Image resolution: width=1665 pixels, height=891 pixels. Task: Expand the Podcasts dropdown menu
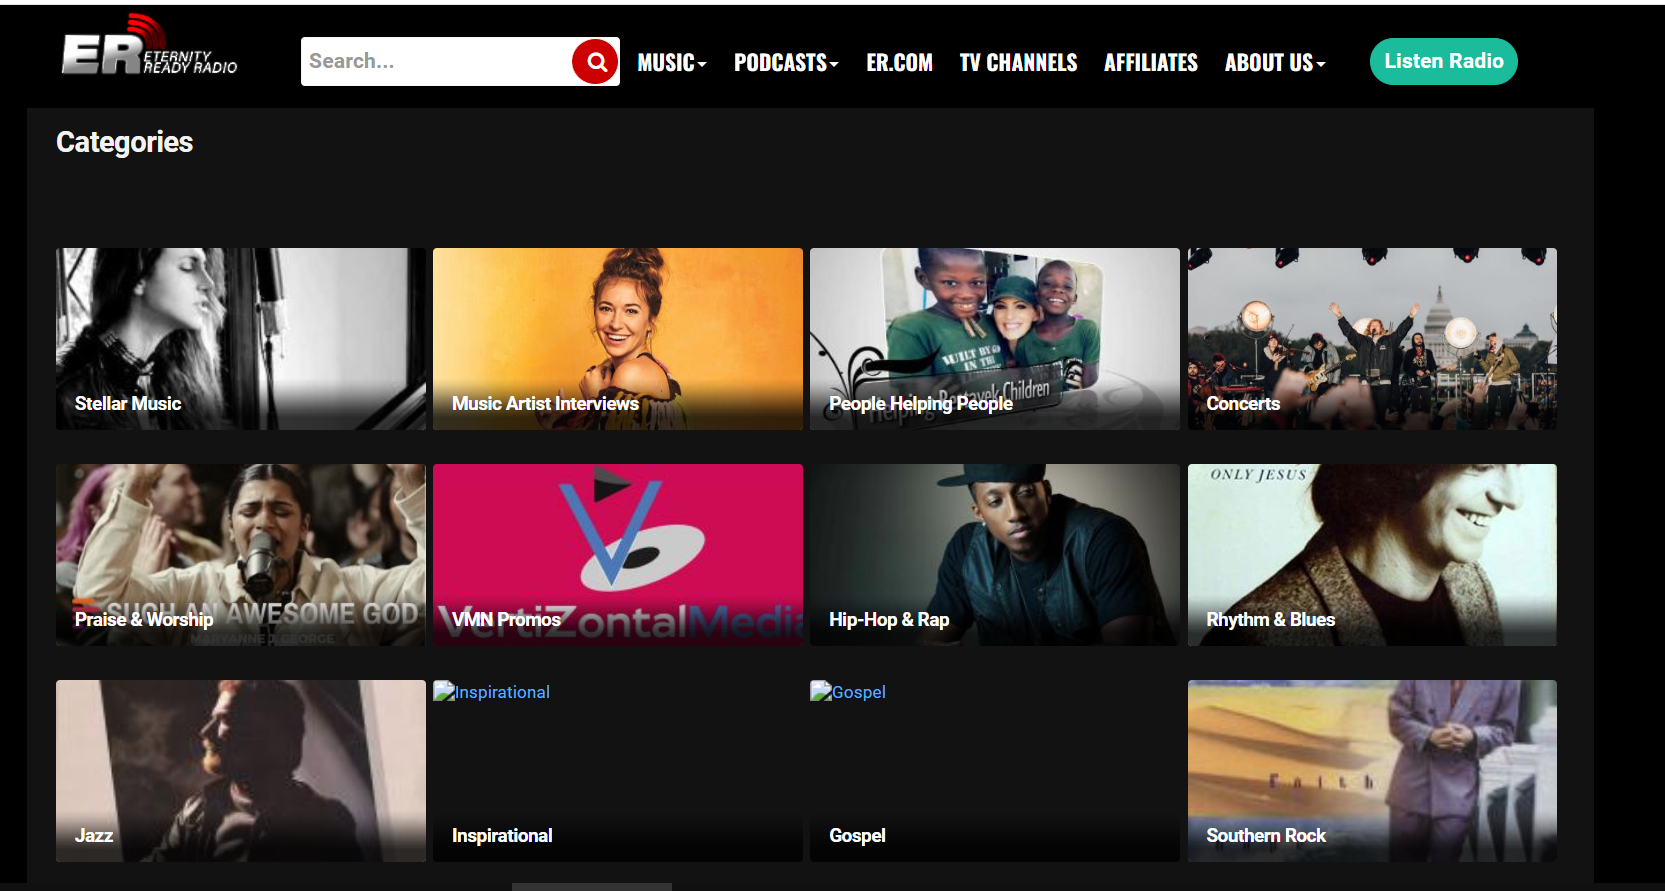coord(786,63)
